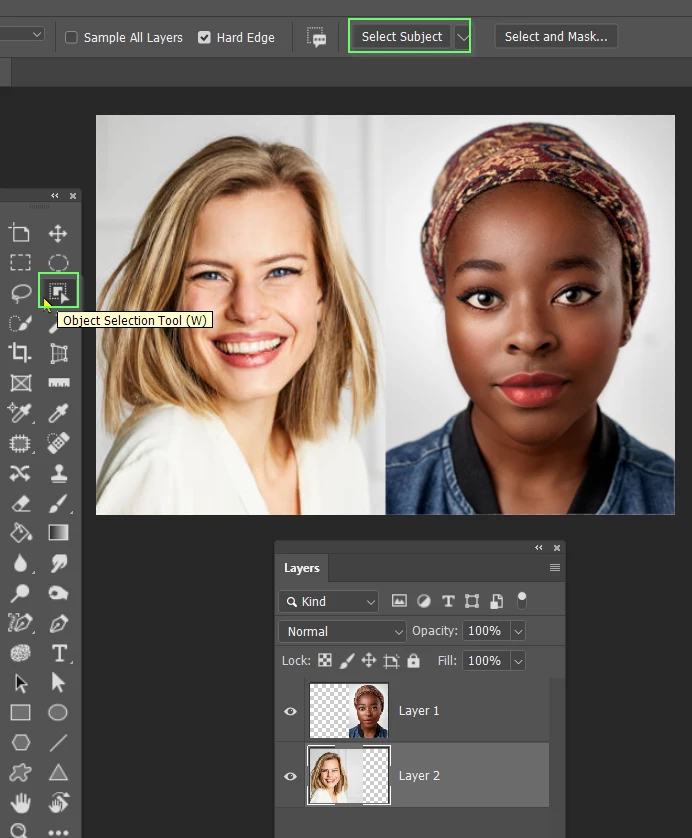
Task: Select the plain Eyedropper tool
Action: click(58, 413)
